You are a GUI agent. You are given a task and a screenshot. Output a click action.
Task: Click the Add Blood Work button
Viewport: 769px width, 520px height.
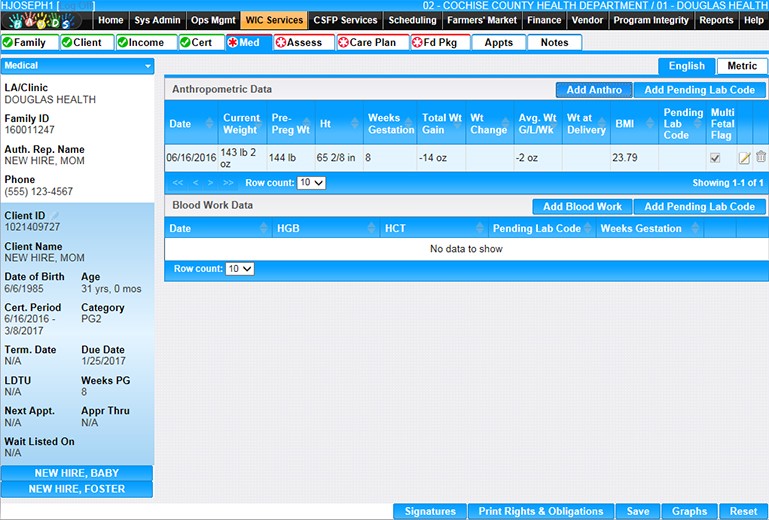[582, 207]
